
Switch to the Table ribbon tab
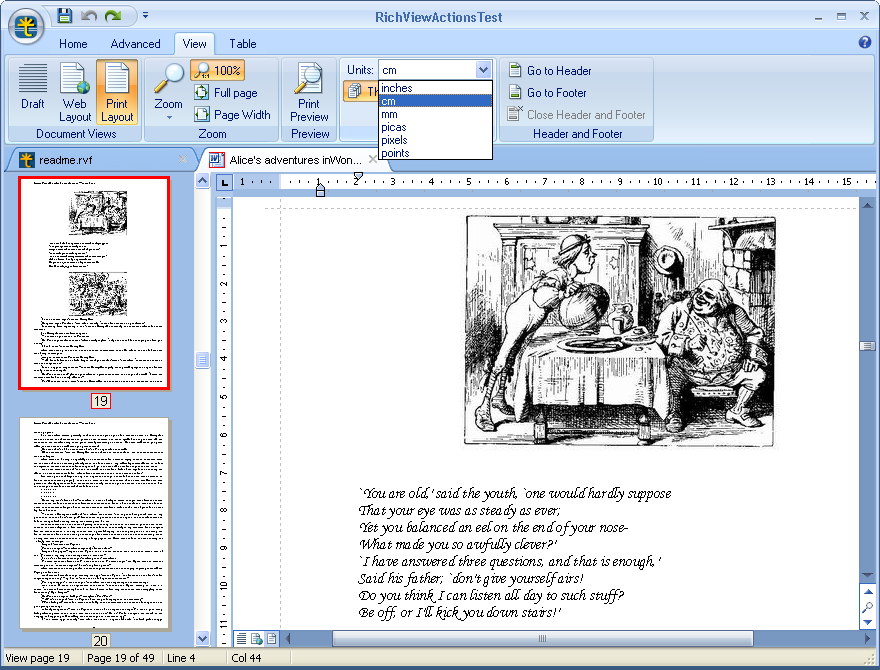242,44
